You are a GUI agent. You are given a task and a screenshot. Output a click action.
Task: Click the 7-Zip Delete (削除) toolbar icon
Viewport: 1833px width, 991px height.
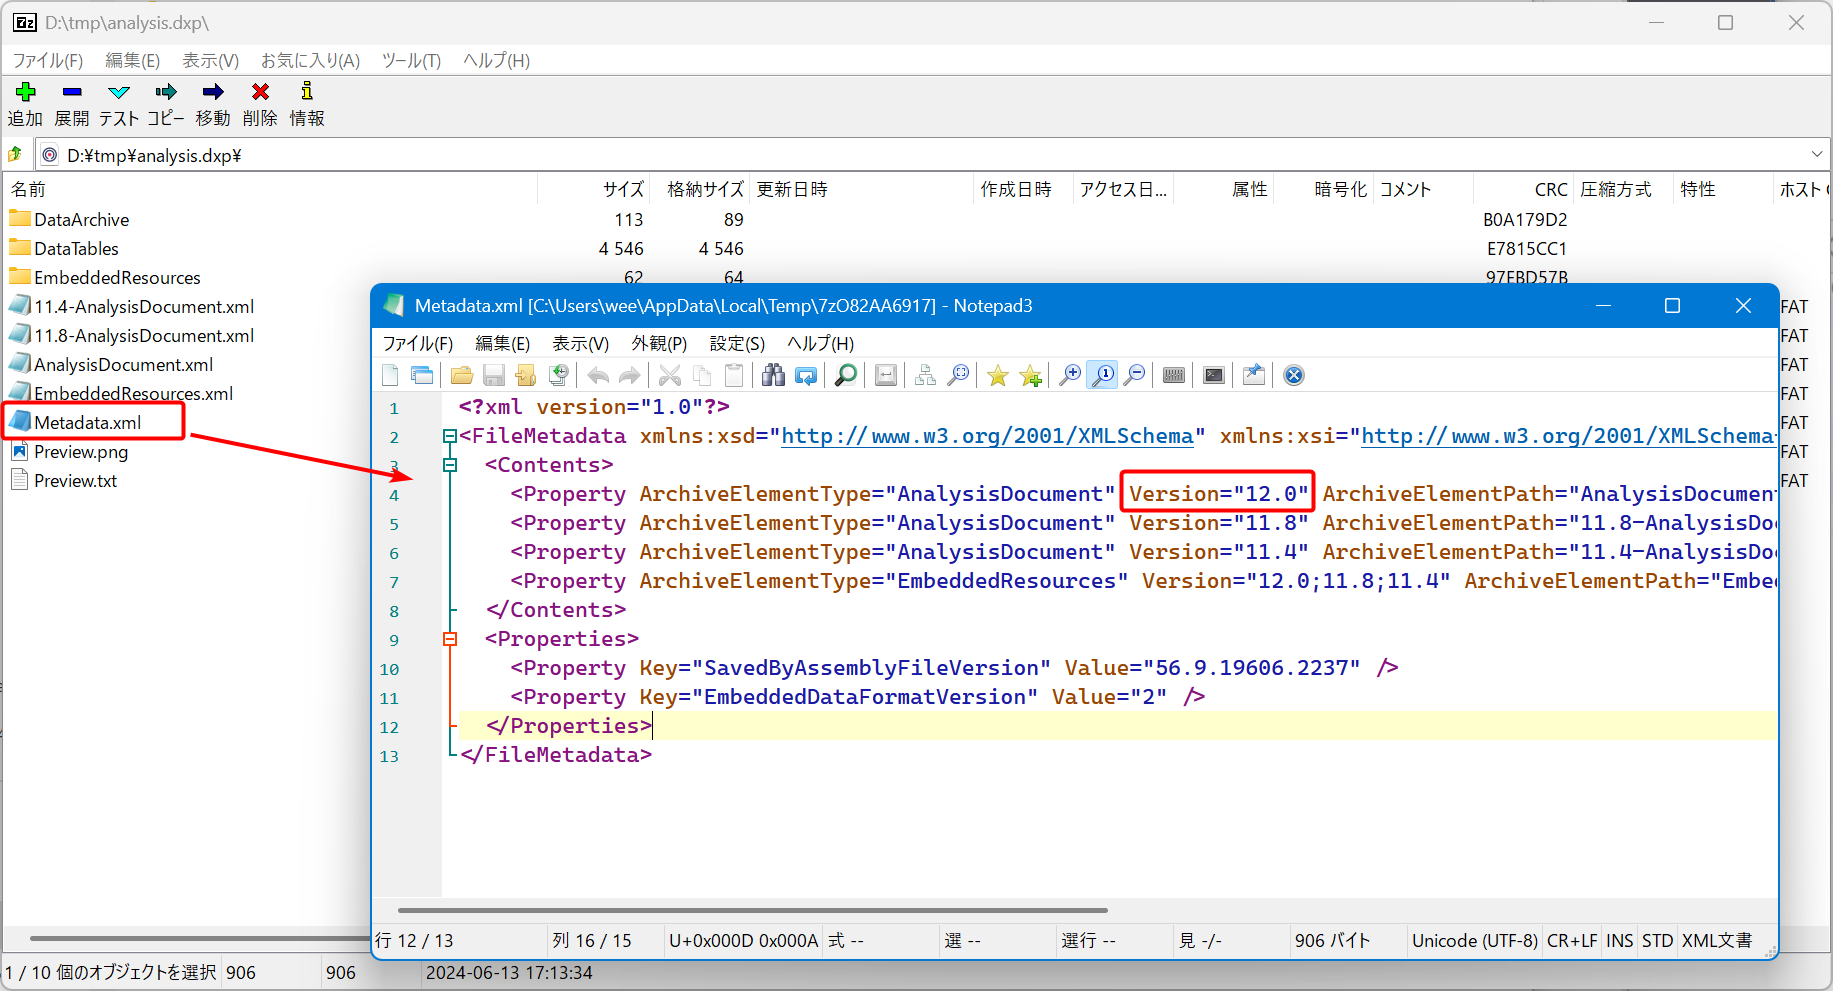coord(260,92)
